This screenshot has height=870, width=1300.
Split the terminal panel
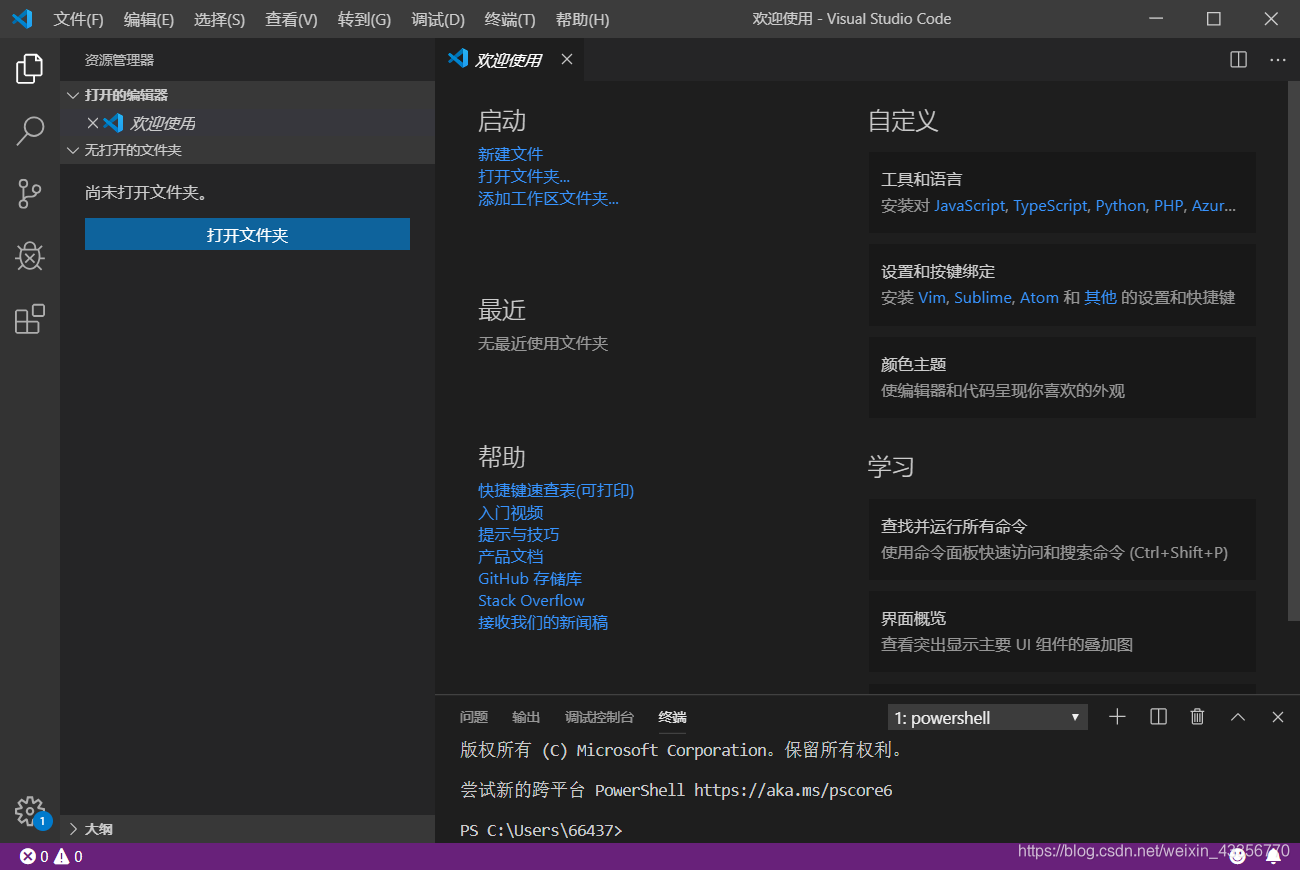coord(1158,716)
